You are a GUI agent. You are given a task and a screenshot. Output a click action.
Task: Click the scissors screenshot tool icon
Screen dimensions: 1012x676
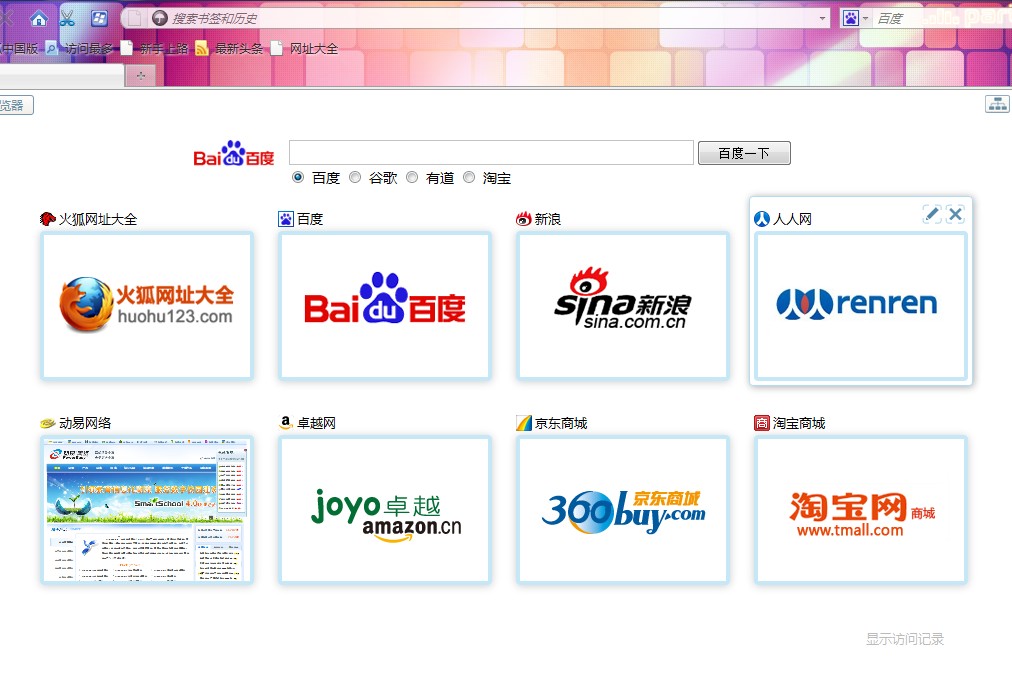pyautogui.click(x=68, y=18)
